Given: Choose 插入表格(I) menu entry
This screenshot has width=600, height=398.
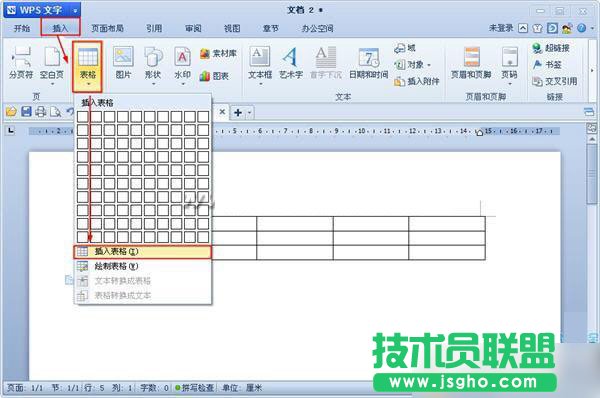Looking at the screenshot, I should tap(142, 252).
